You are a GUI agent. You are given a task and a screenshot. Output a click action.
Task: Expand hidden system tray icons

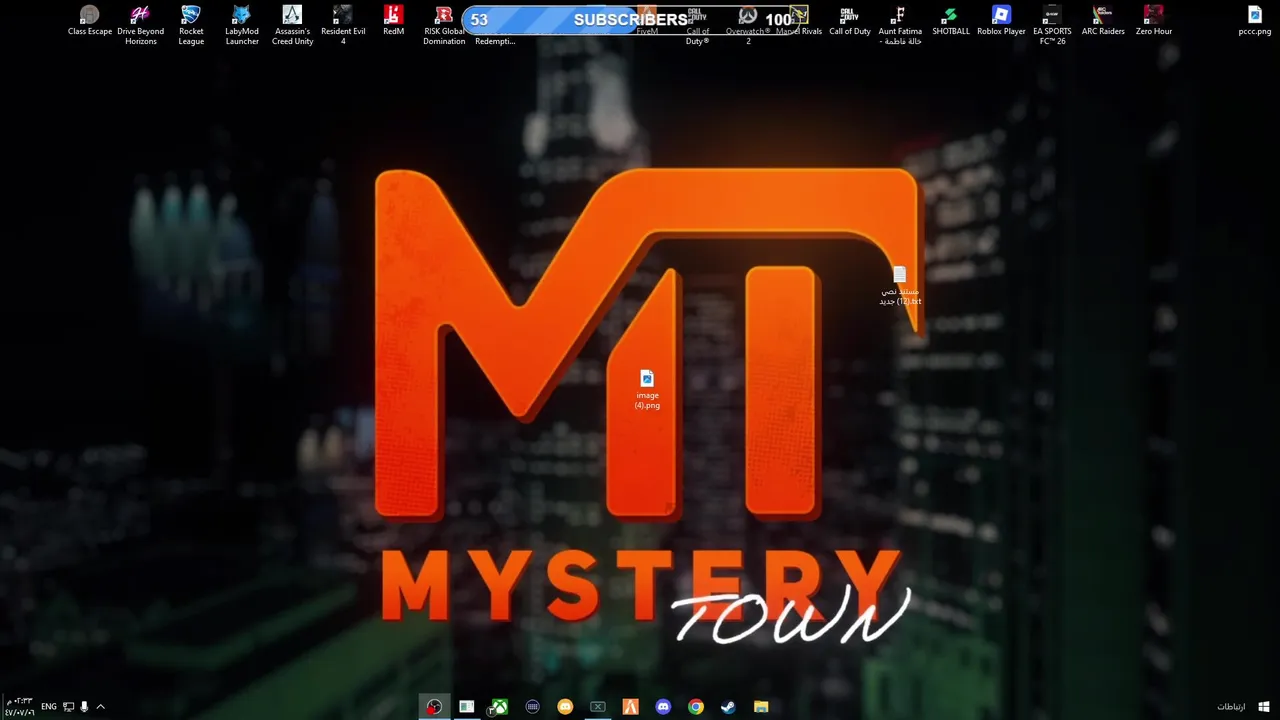100,707
